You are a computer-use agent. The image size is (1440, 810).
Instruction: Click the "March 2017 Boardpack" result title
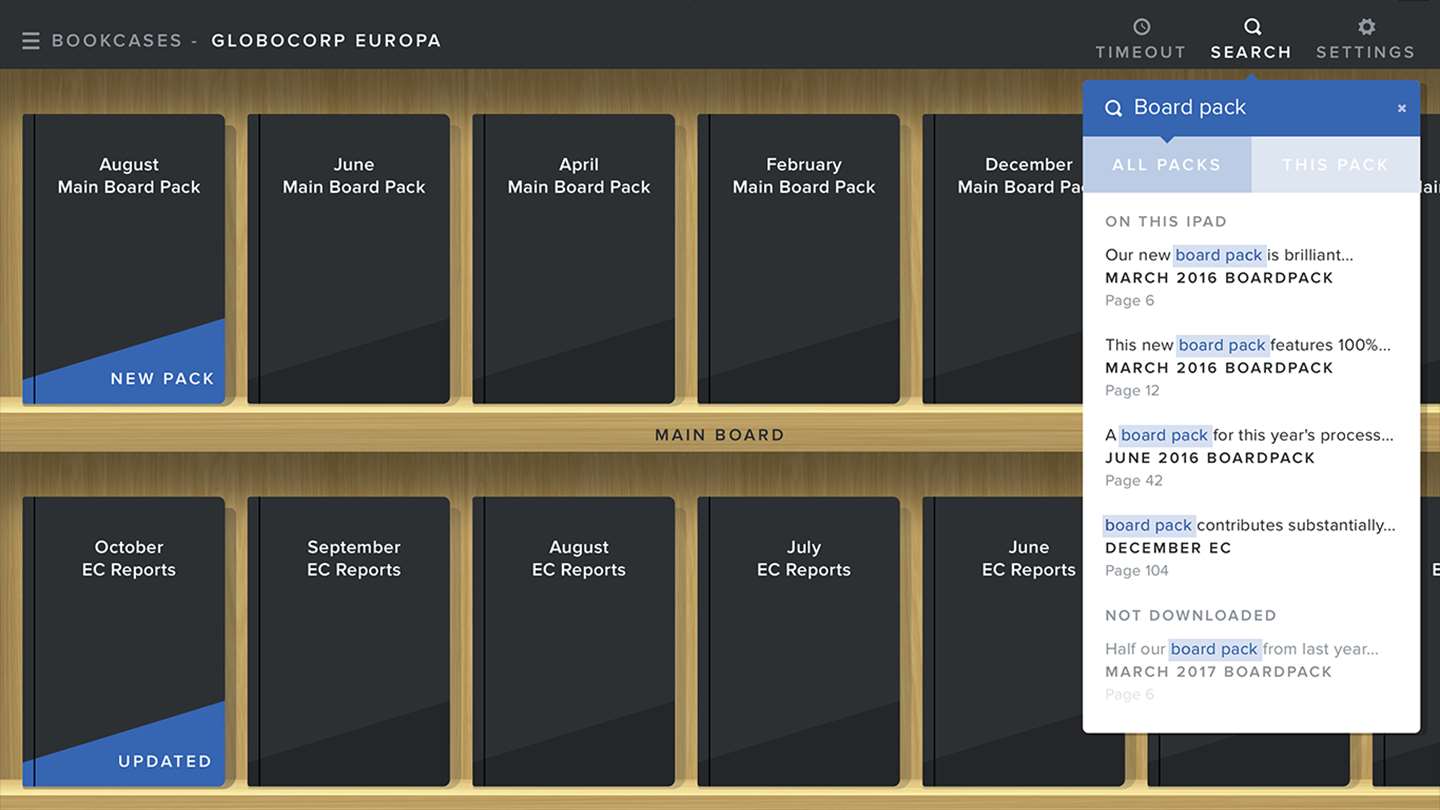pyautogui.click(x=1219, y=672)
